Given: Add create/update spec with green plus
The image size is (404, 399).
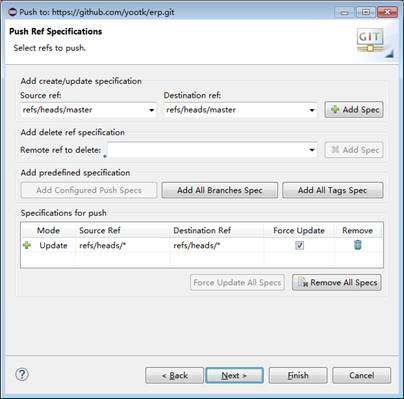Looking at the screenshot, I should 354,110.
